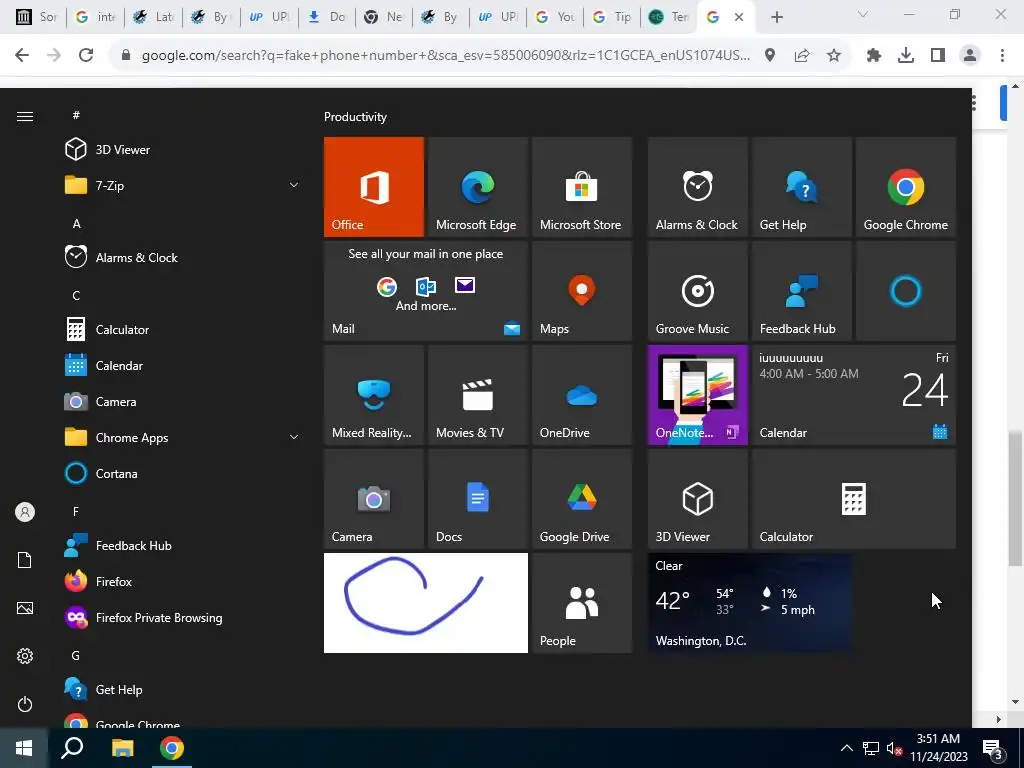Open the Docs tile
Image resolution: width=1024 pixels, height=768 pixels.
pos(477,499)
